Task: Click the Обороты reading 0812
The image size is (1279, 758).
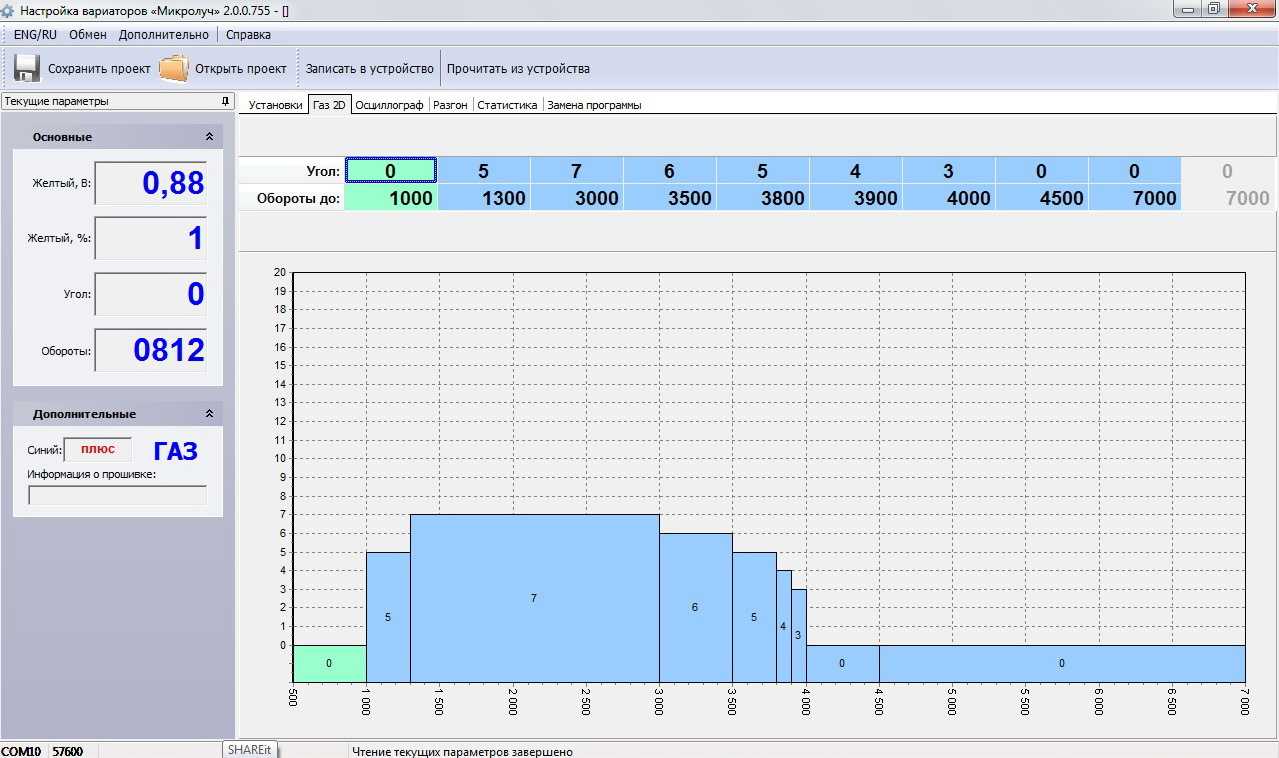Action: pos(151,350)
